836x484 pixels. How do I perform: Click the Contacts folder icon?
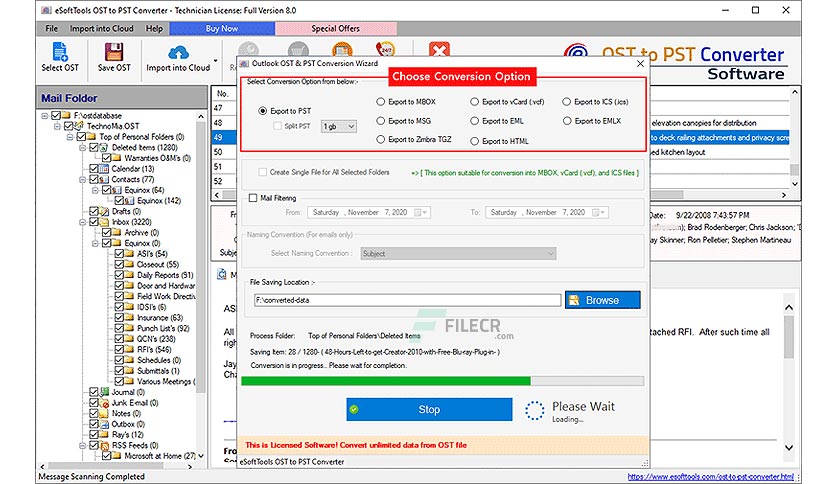click(104, 179)
